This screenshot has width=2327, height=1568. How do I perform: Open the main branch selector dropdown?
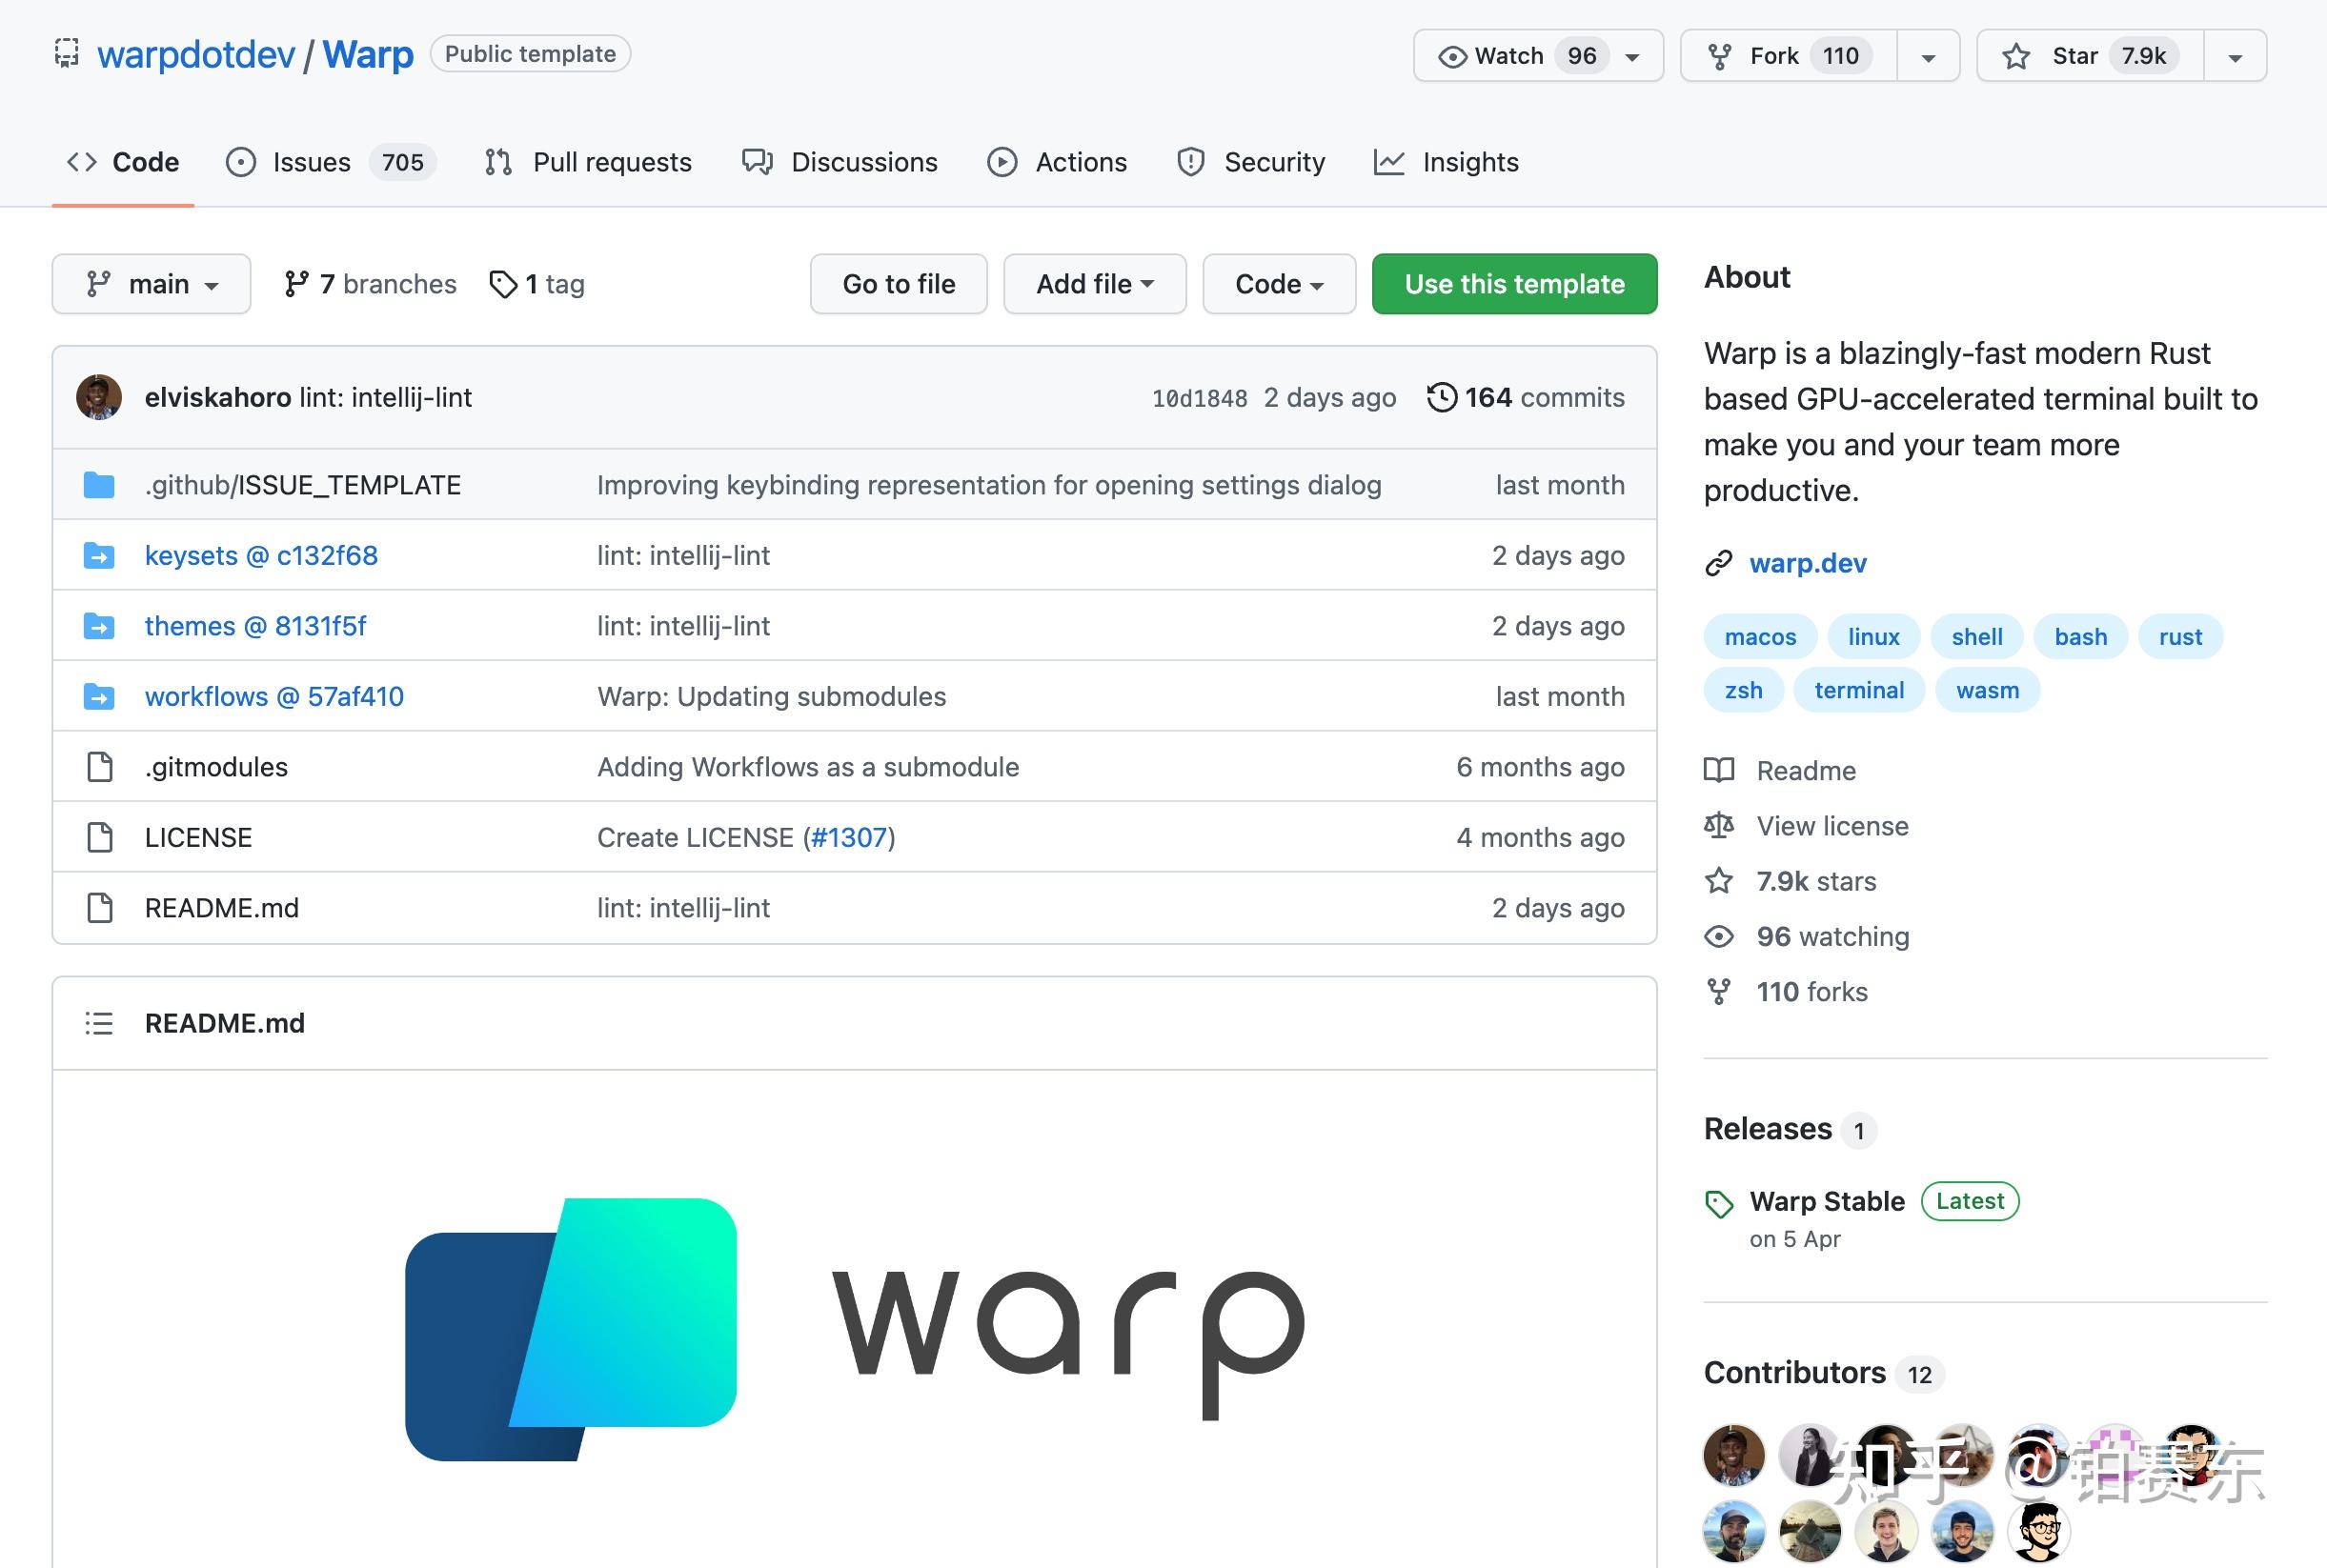(151, 284)
